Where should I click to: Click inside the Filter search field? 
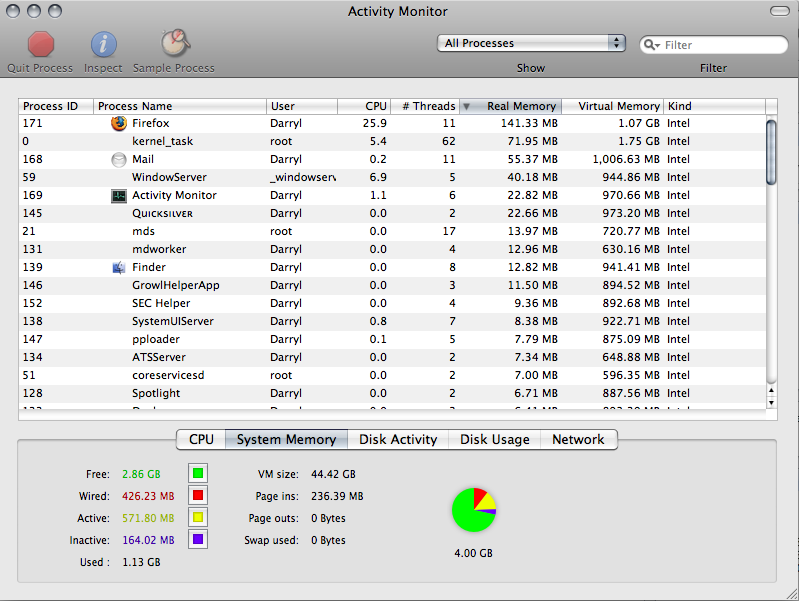(714, 45)
